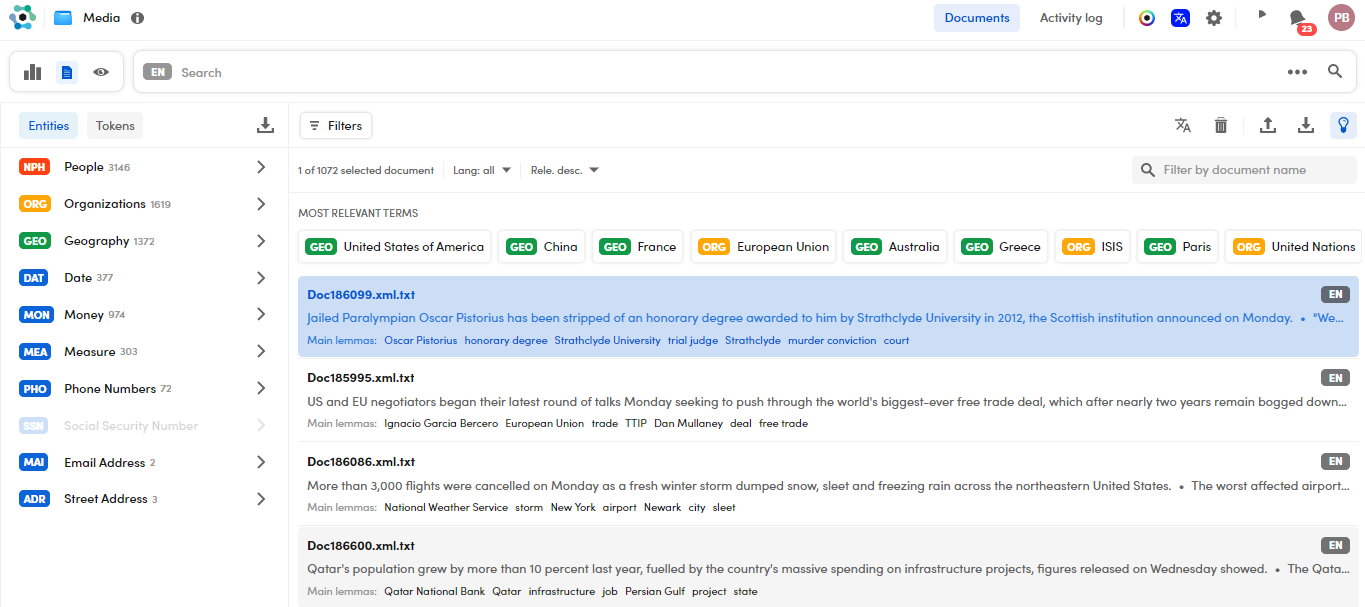This screenshot has height=607, width=1365.
Task: Click the Filters button
Action: (x=336, y=126)
